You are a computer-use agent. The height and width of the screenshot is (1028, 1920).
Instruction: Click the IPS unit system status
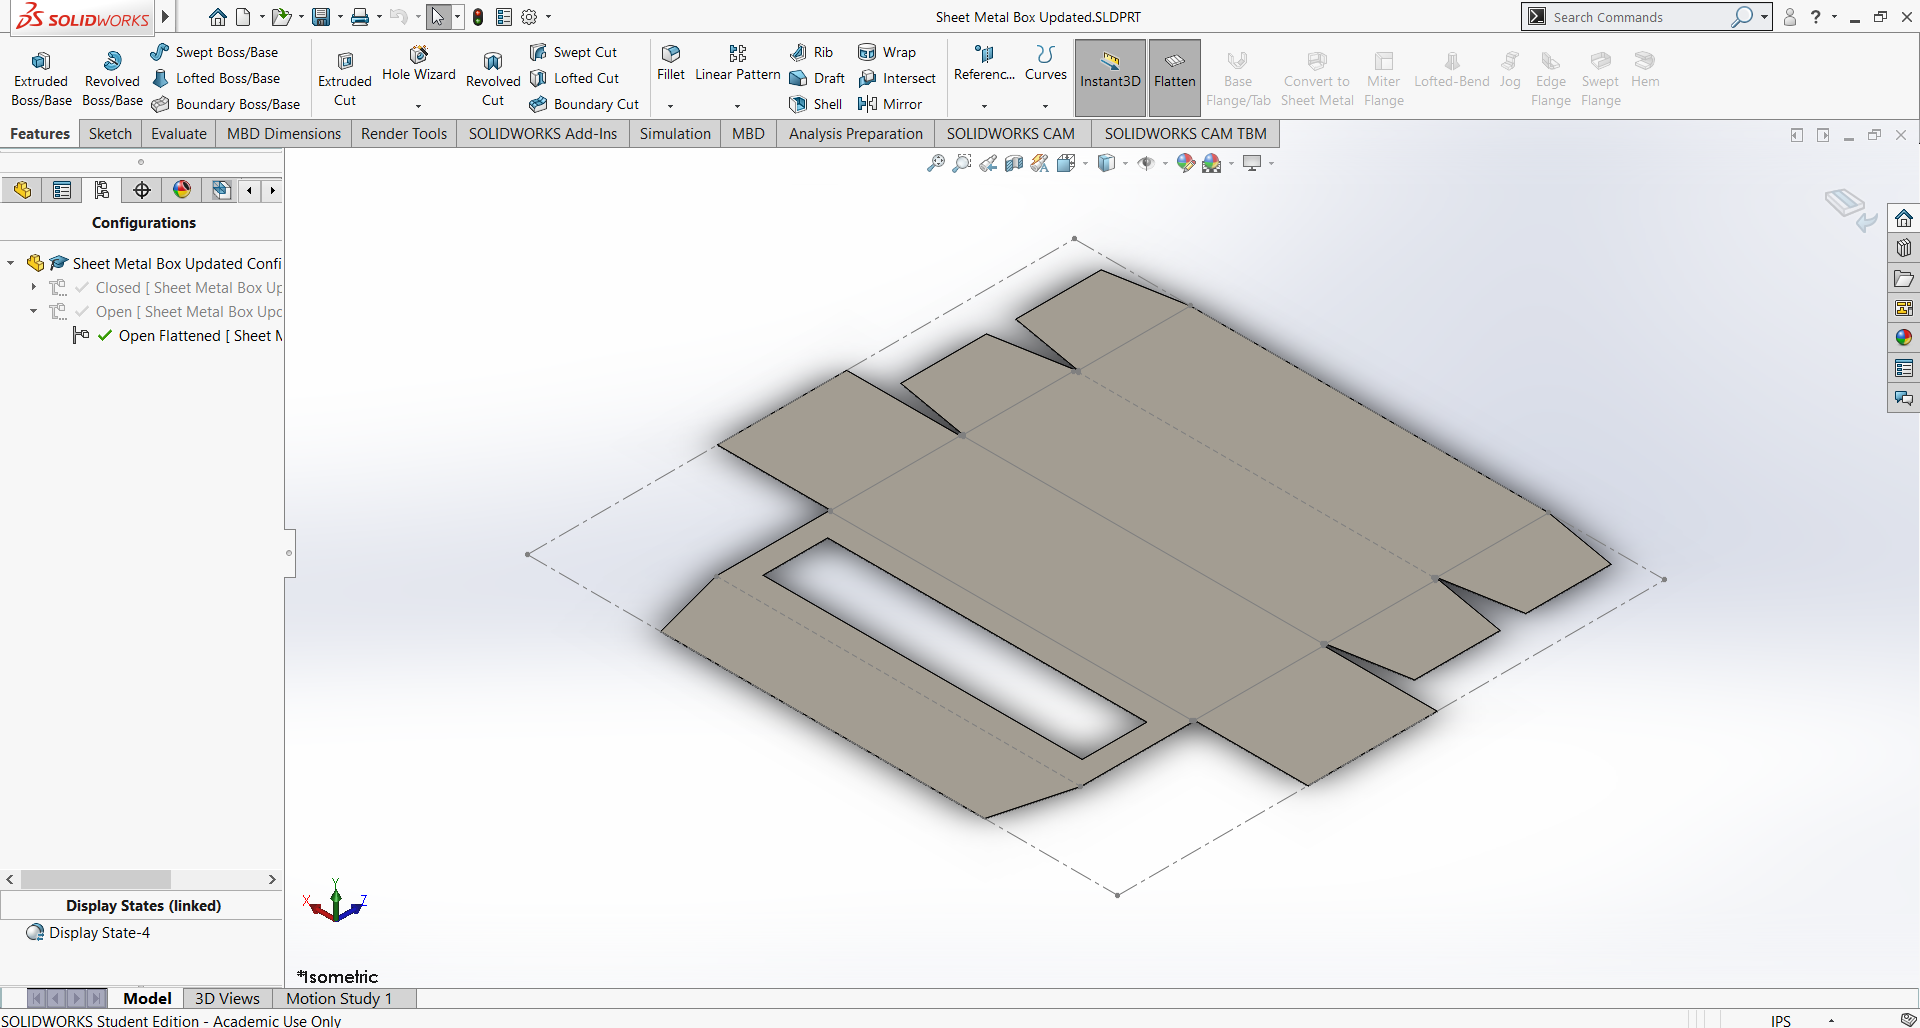click(x=1781, y=1020)
